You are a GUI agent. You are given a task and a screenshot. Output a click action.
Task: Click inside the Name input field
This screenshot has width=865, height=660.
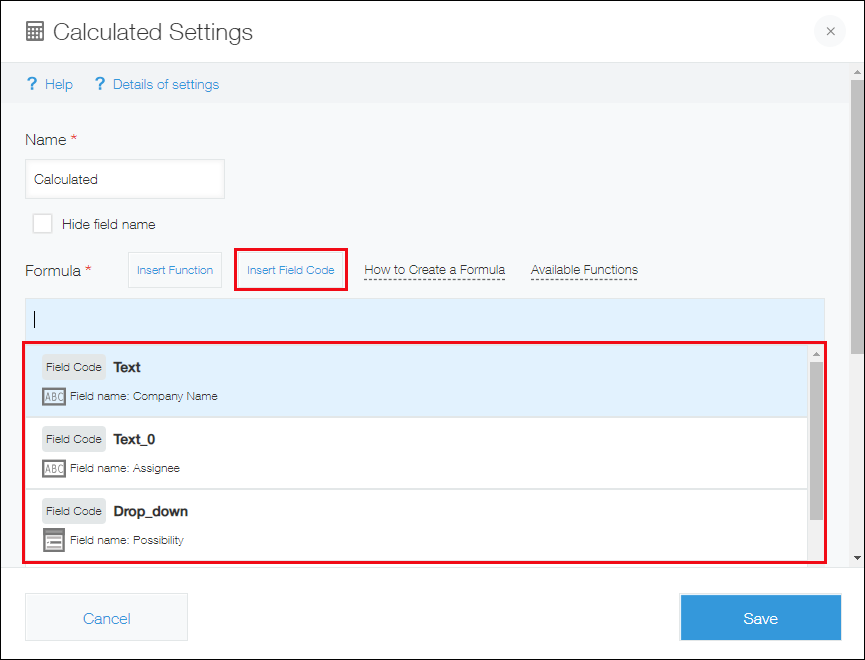(x=124, y=178)
